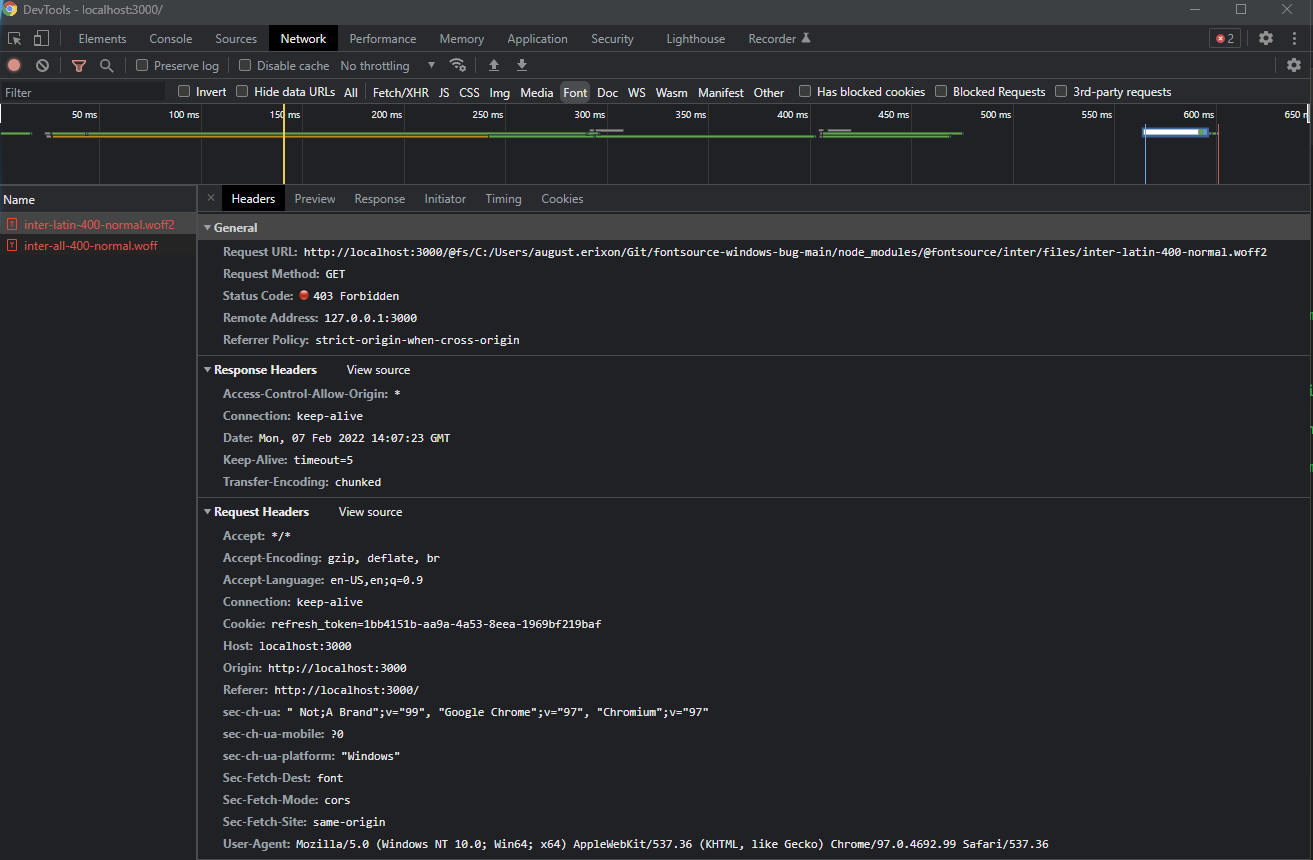The width and height of the screenshot is (1313, 860).
Task: Open network settings gear icon
Action: pos(1294,66)
